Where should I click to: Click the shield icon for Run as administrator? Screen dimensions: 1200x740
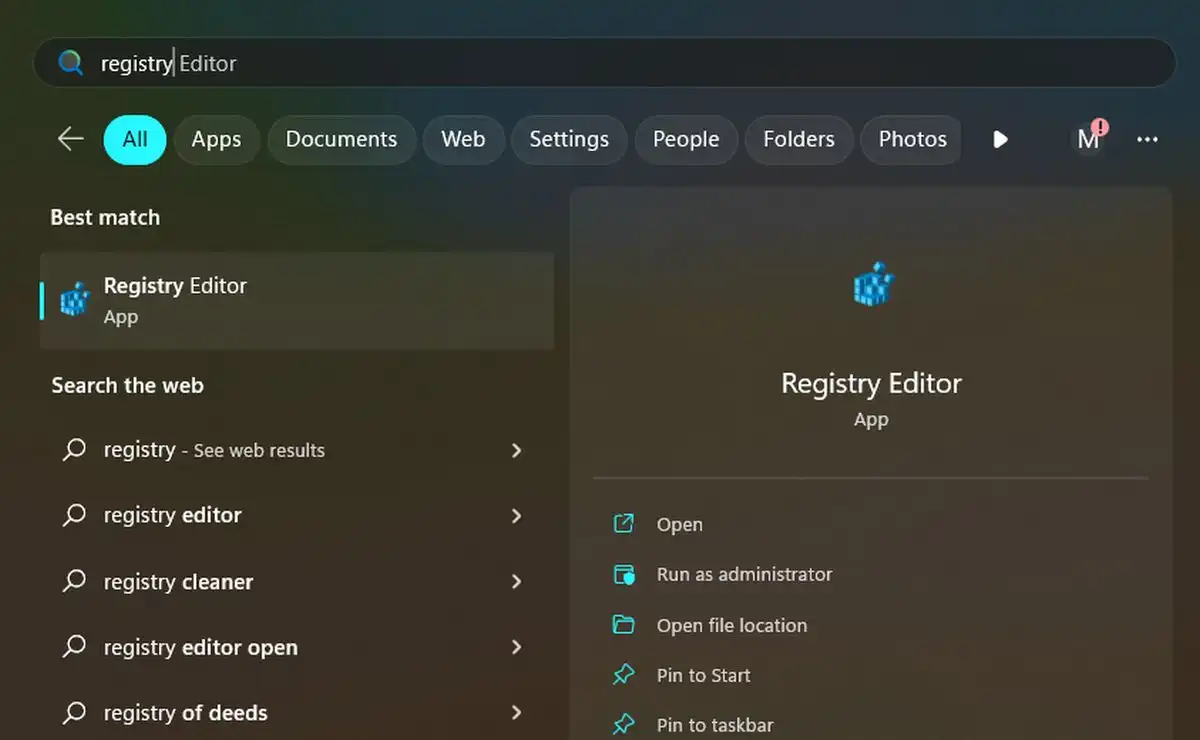[623, 574]
